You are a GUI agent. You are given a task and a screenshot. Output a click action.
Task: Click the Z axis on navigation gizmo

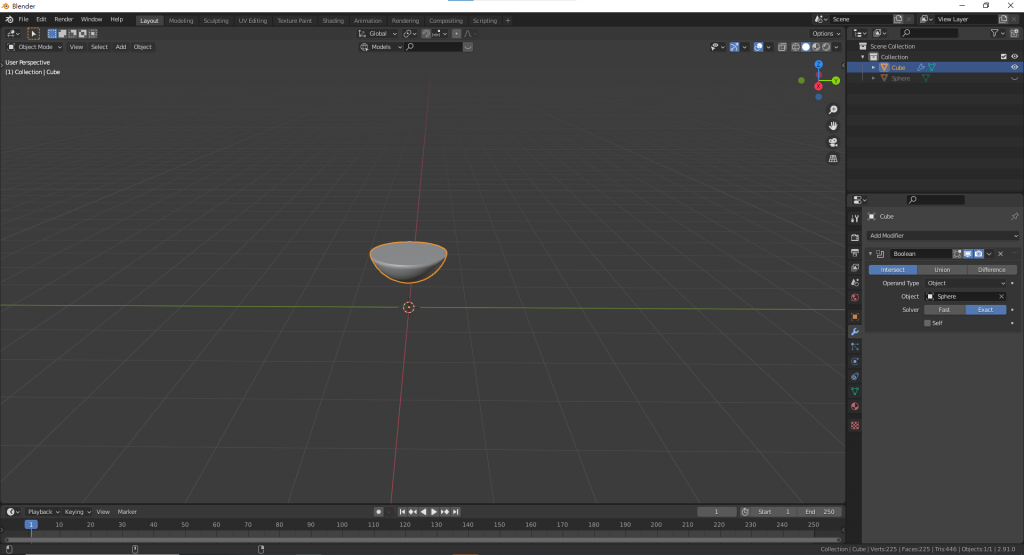(x=818, y=65)
